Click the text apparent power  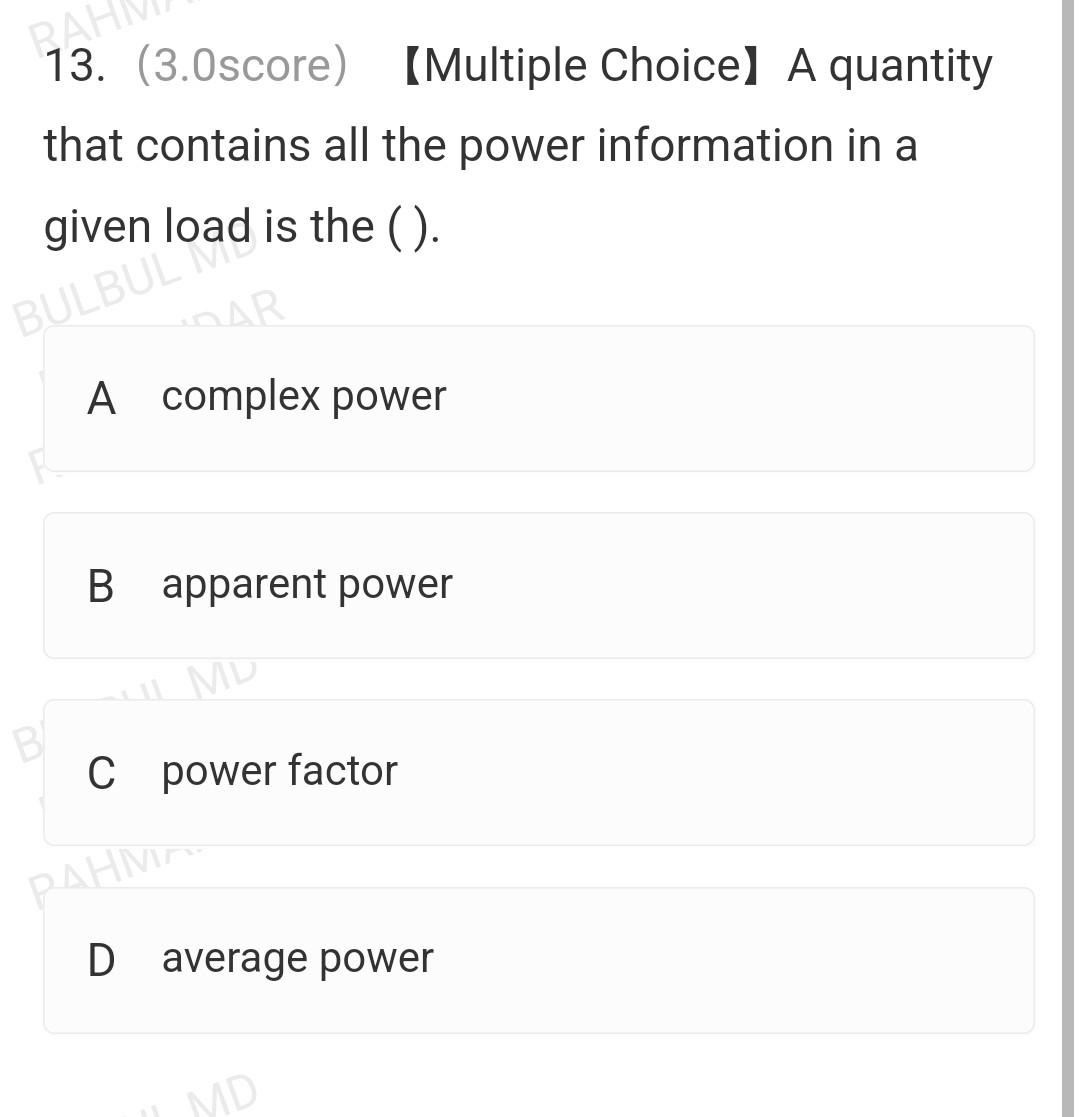(307, 585)
